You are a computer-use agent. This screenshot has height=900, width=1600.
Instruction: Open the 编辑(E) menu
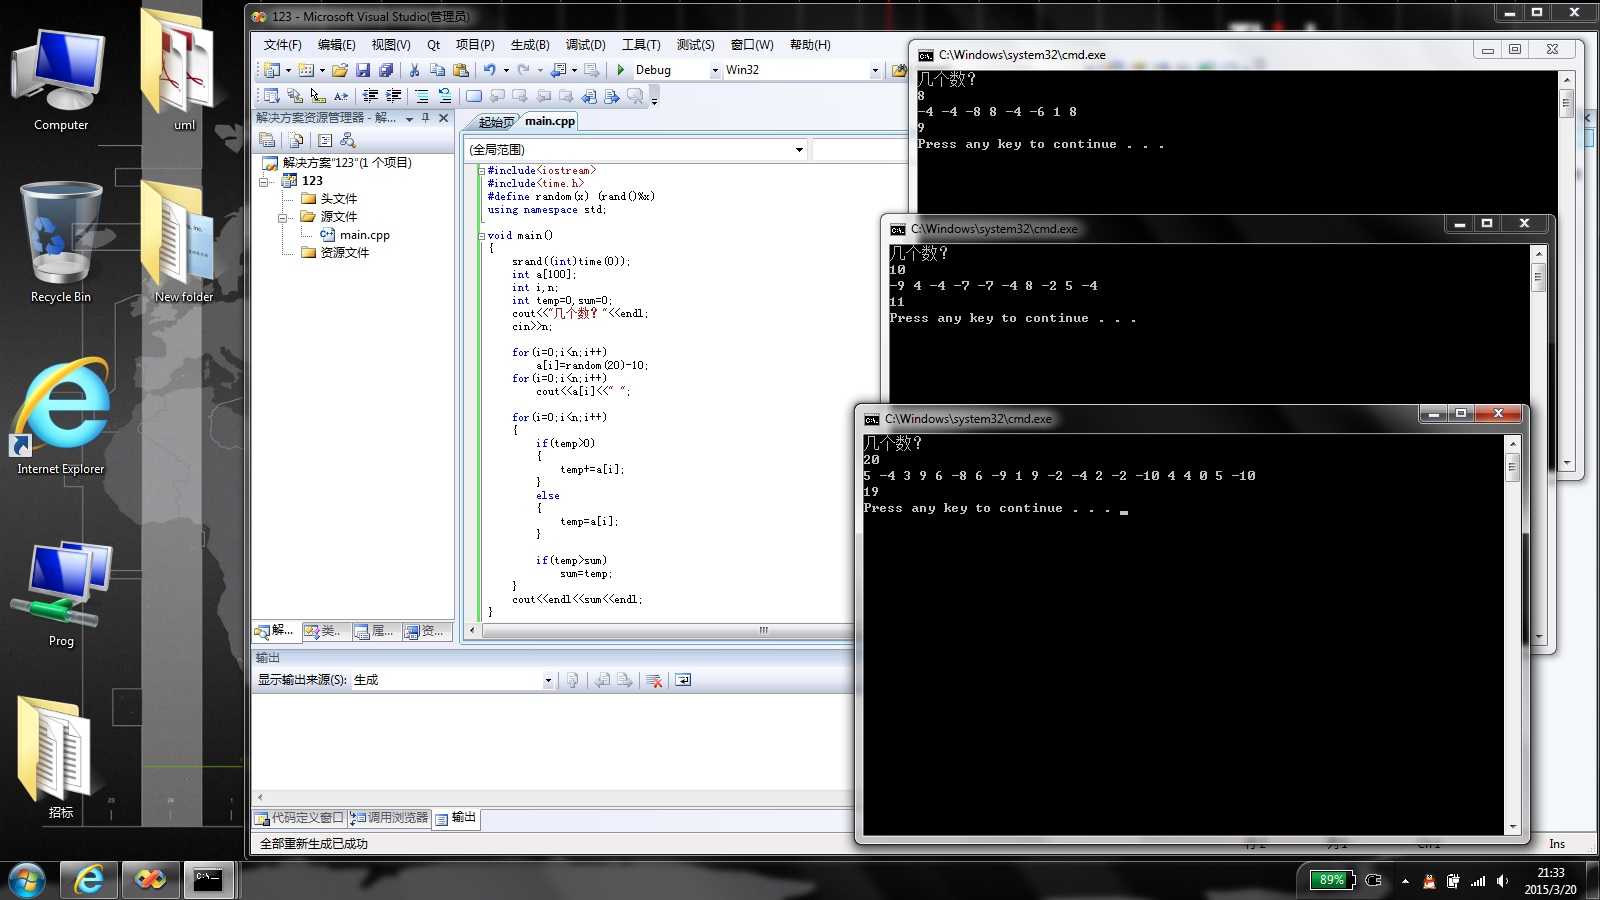(x=336, y=45)
